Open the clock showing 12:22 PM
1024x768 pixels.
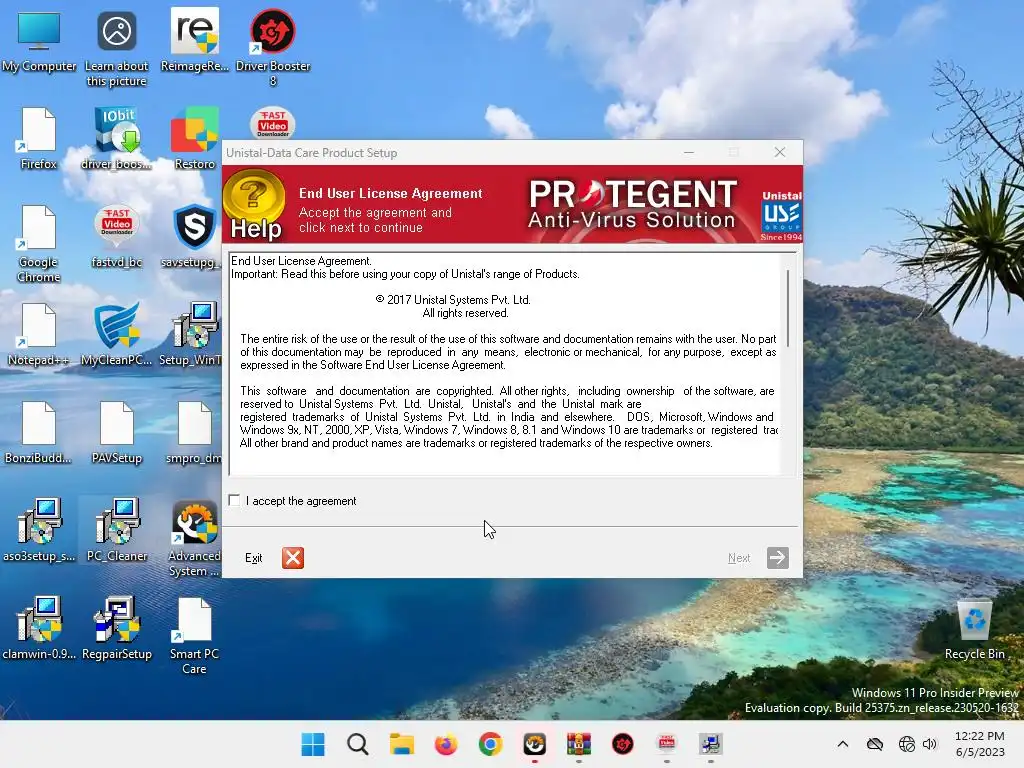[980, 744]
